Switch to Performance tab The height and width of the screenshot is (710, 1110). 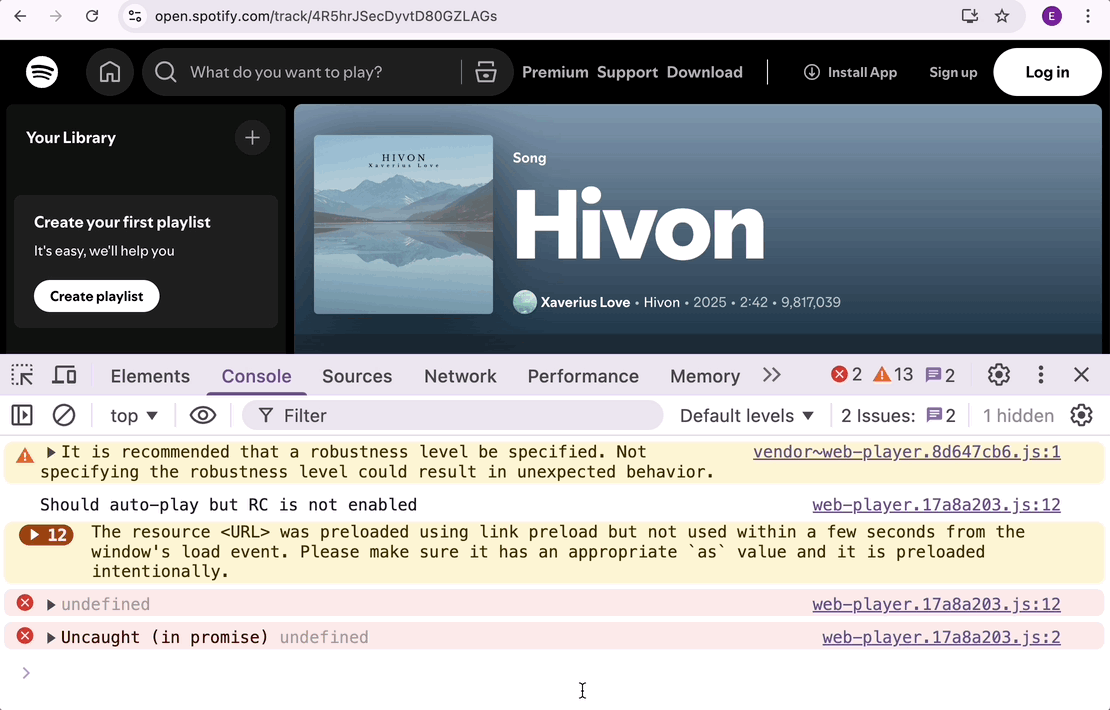pos(583,376)
